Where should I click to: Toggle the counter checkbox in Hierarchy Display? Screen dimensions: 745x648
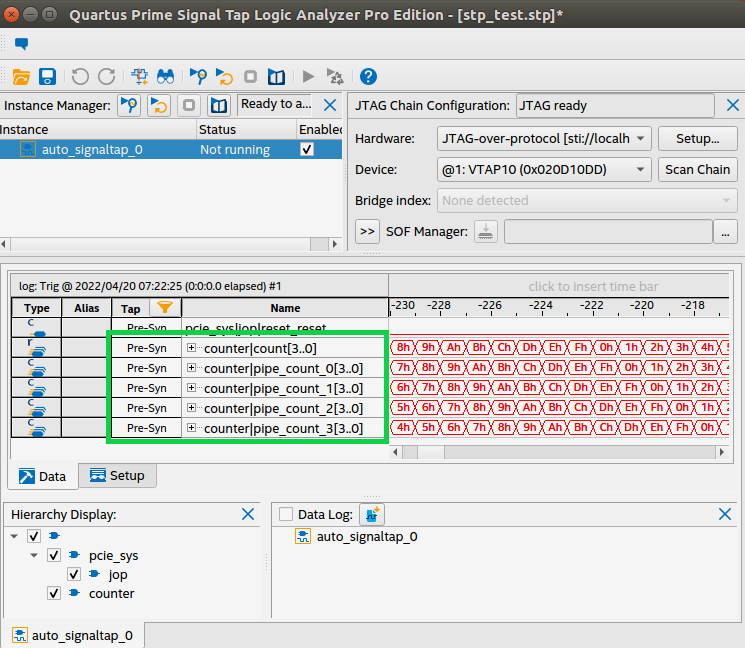(x=55, y=594)
